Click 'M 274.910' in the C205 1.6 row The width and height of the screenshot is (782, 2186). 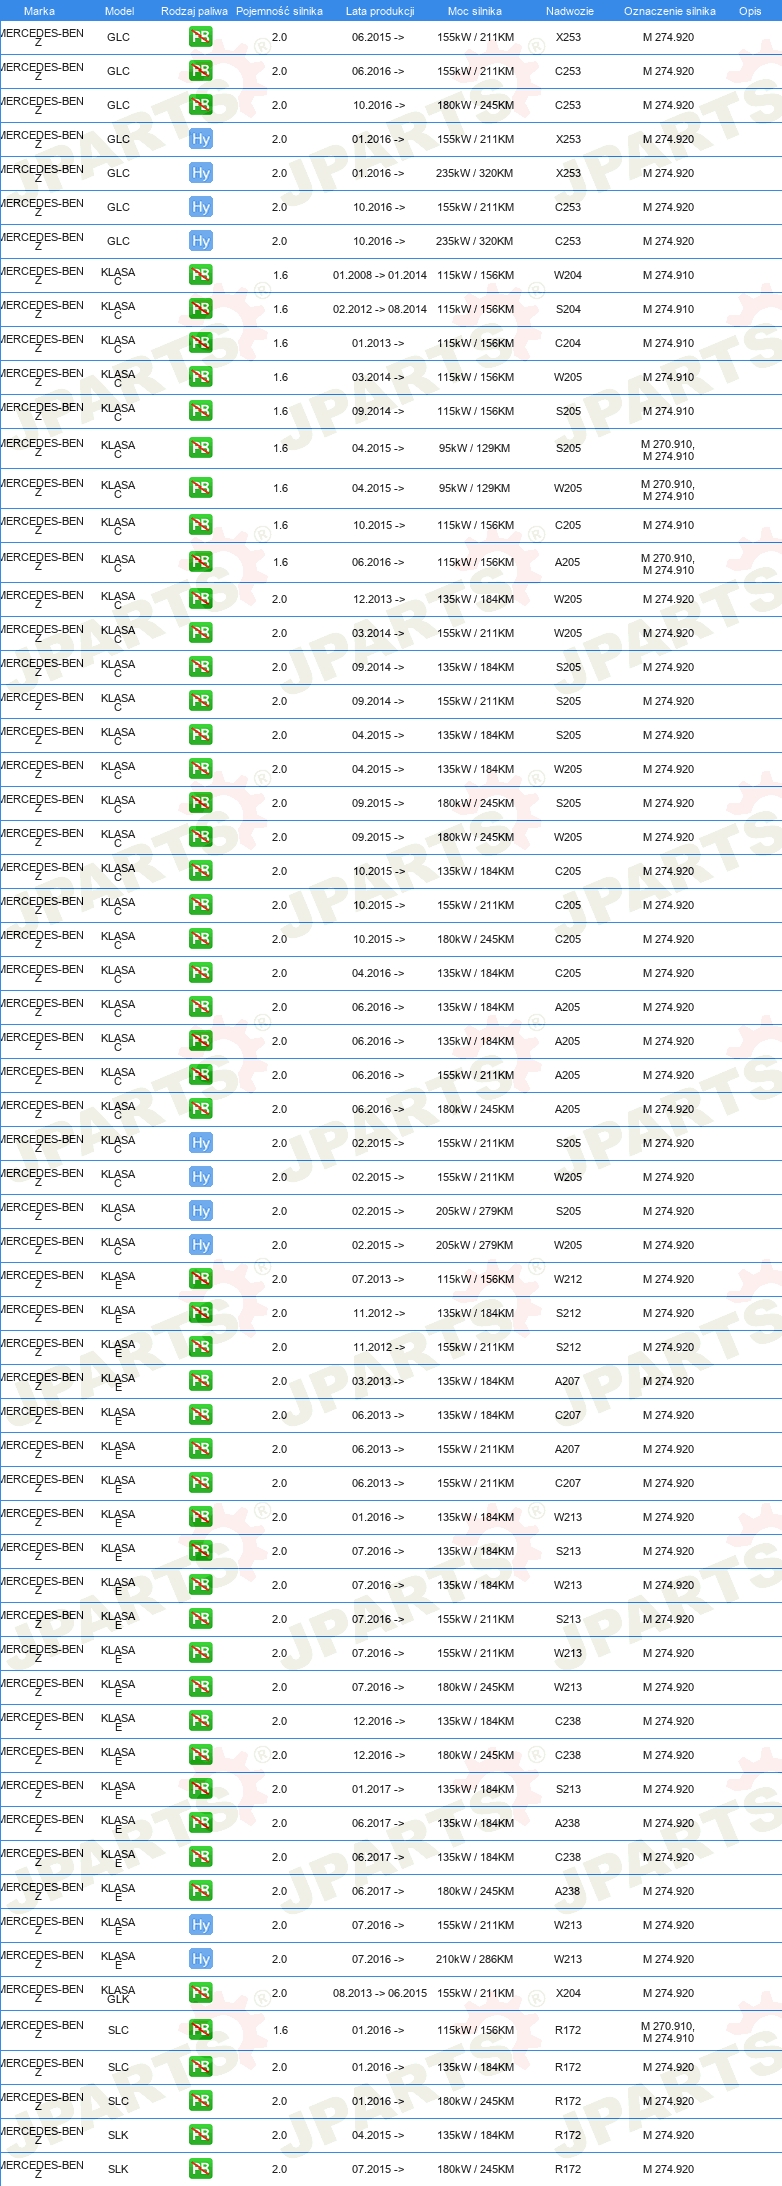pos(668,526)
